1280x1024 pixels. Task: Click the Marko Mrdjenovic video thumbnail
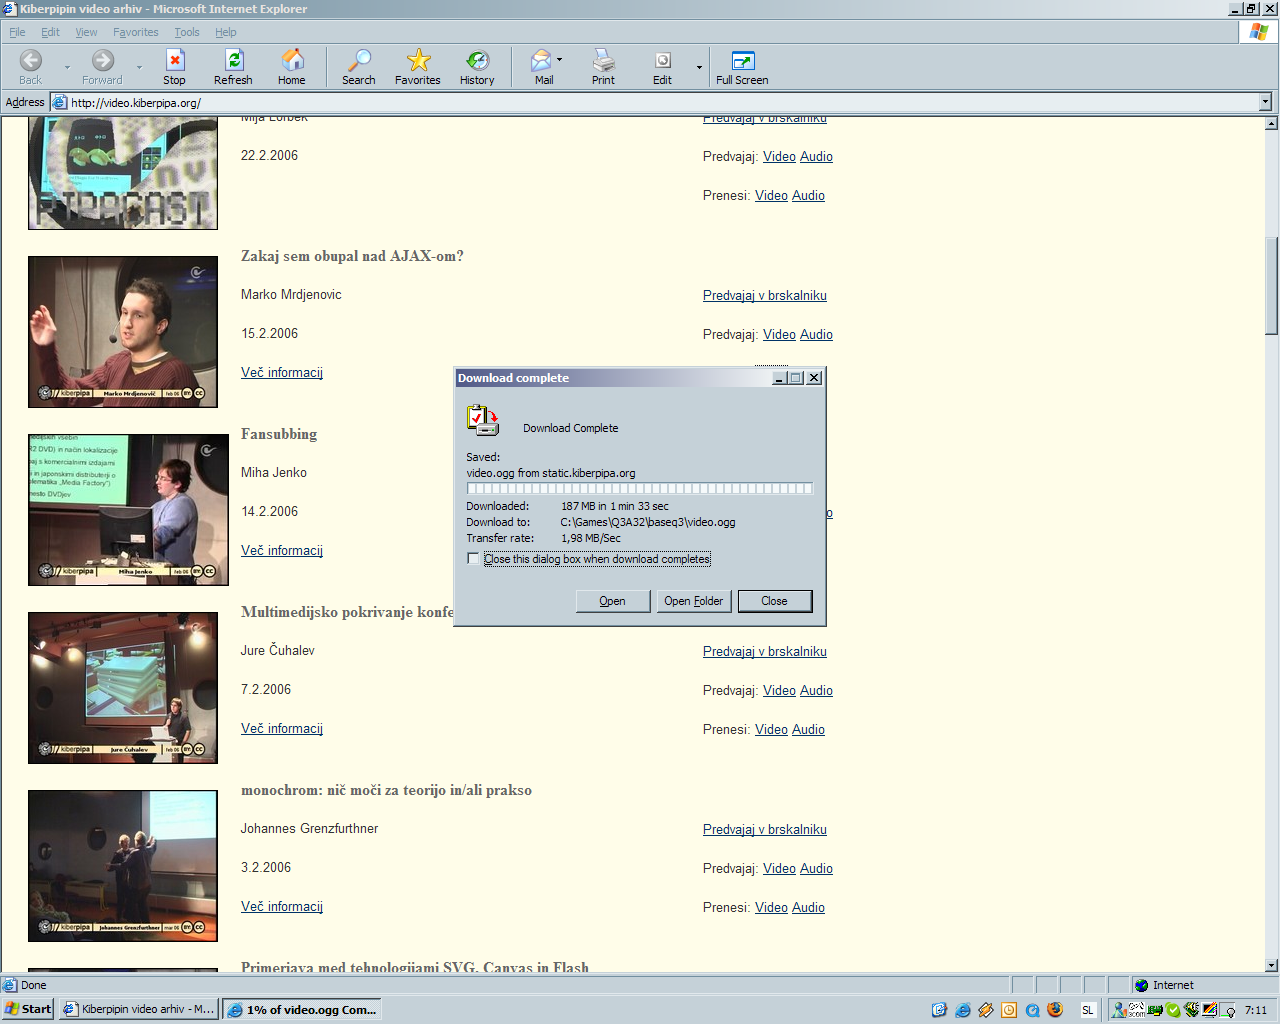pyautogui.click(x=123, y=332)
